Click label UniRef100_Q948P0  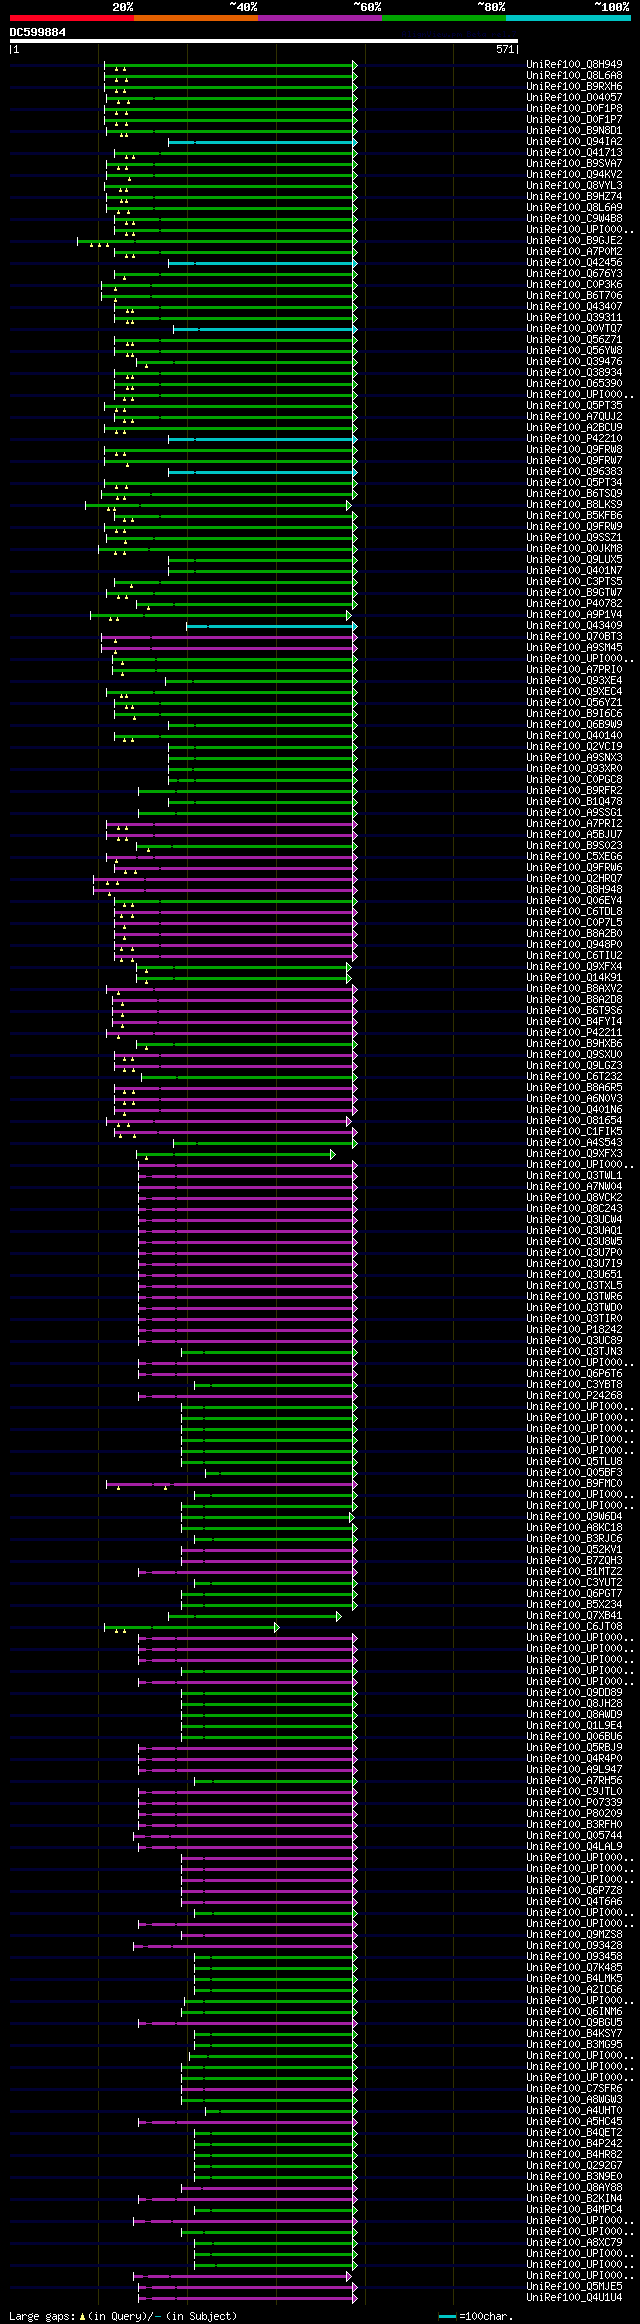pyautogui.click(x=574, y=945)
